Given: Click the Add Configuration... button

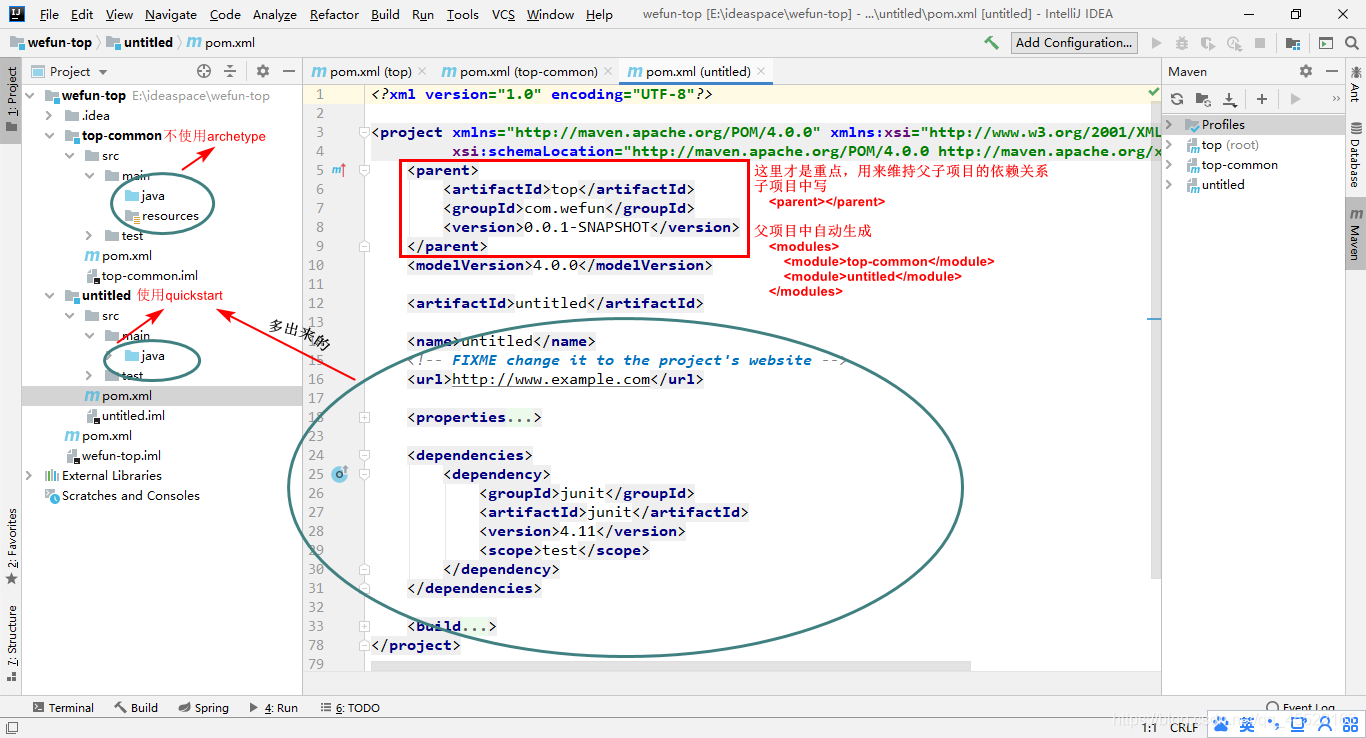Looking at the screenshot, I should (1075, 43).
